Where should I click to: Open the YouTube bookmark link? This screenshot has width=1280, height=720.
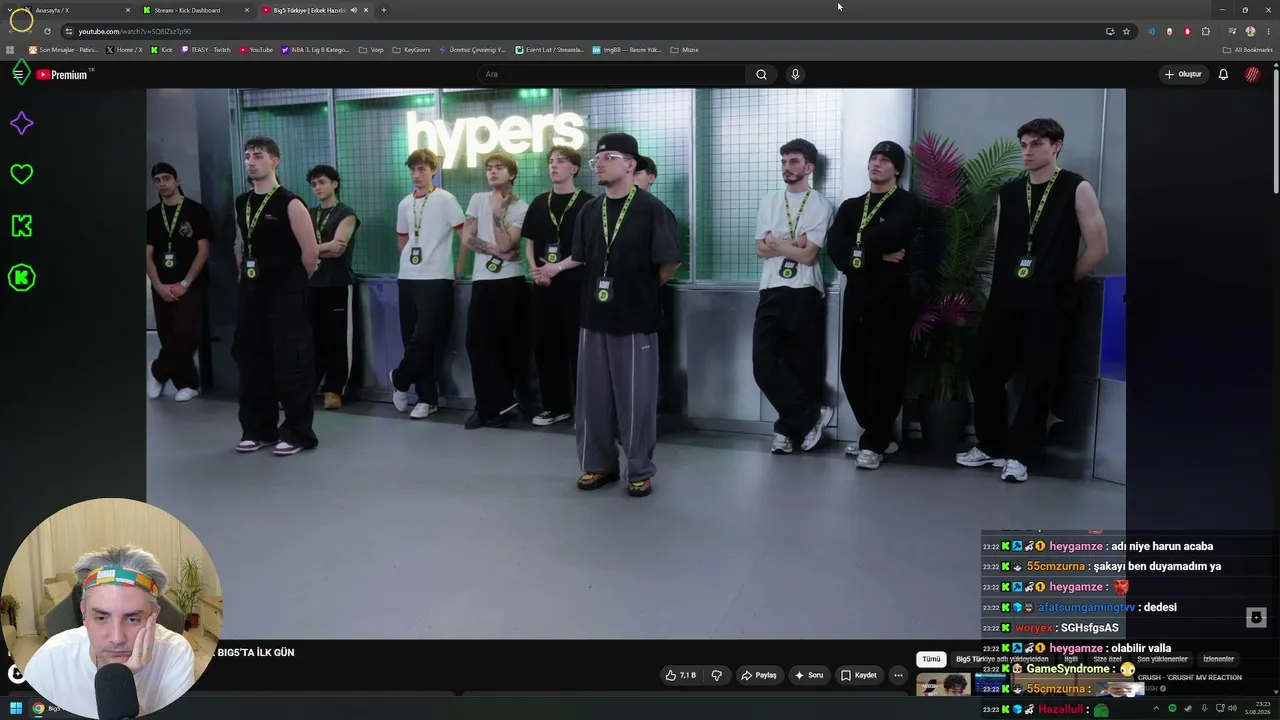[256, 50]
